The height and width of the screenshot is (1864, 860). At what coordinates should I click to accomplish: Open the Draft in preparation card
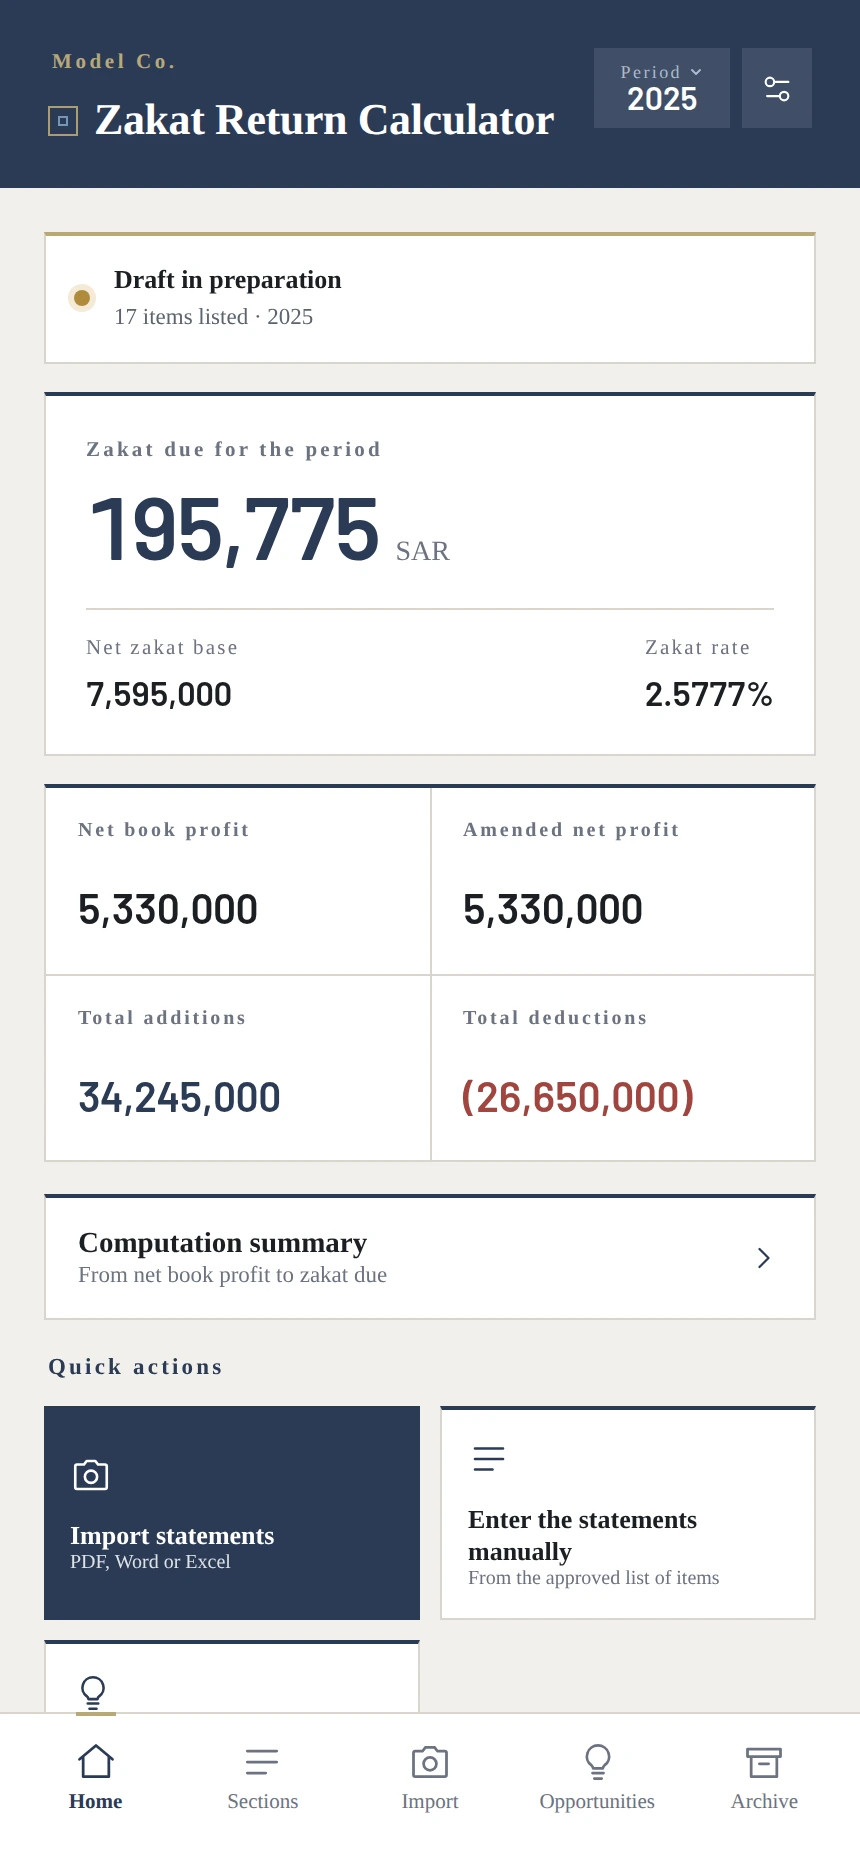point(430,298)
